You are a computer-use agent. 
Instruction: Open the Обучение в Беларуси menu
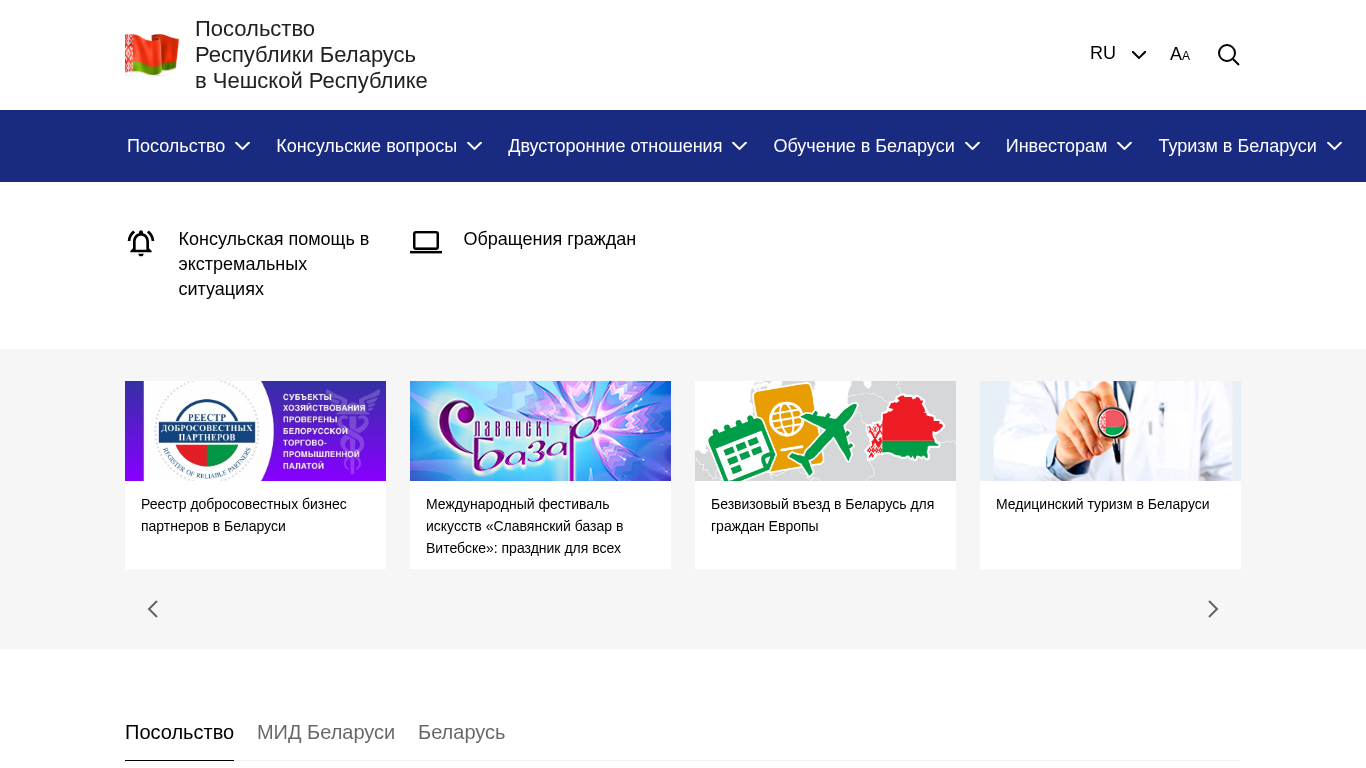click(x=876, y=146)
